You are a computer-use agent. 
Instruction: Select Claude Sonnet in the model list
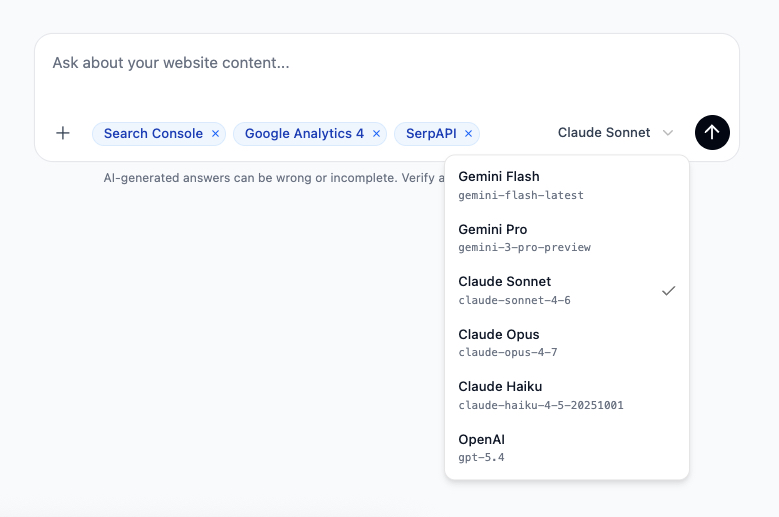(567, 291)
